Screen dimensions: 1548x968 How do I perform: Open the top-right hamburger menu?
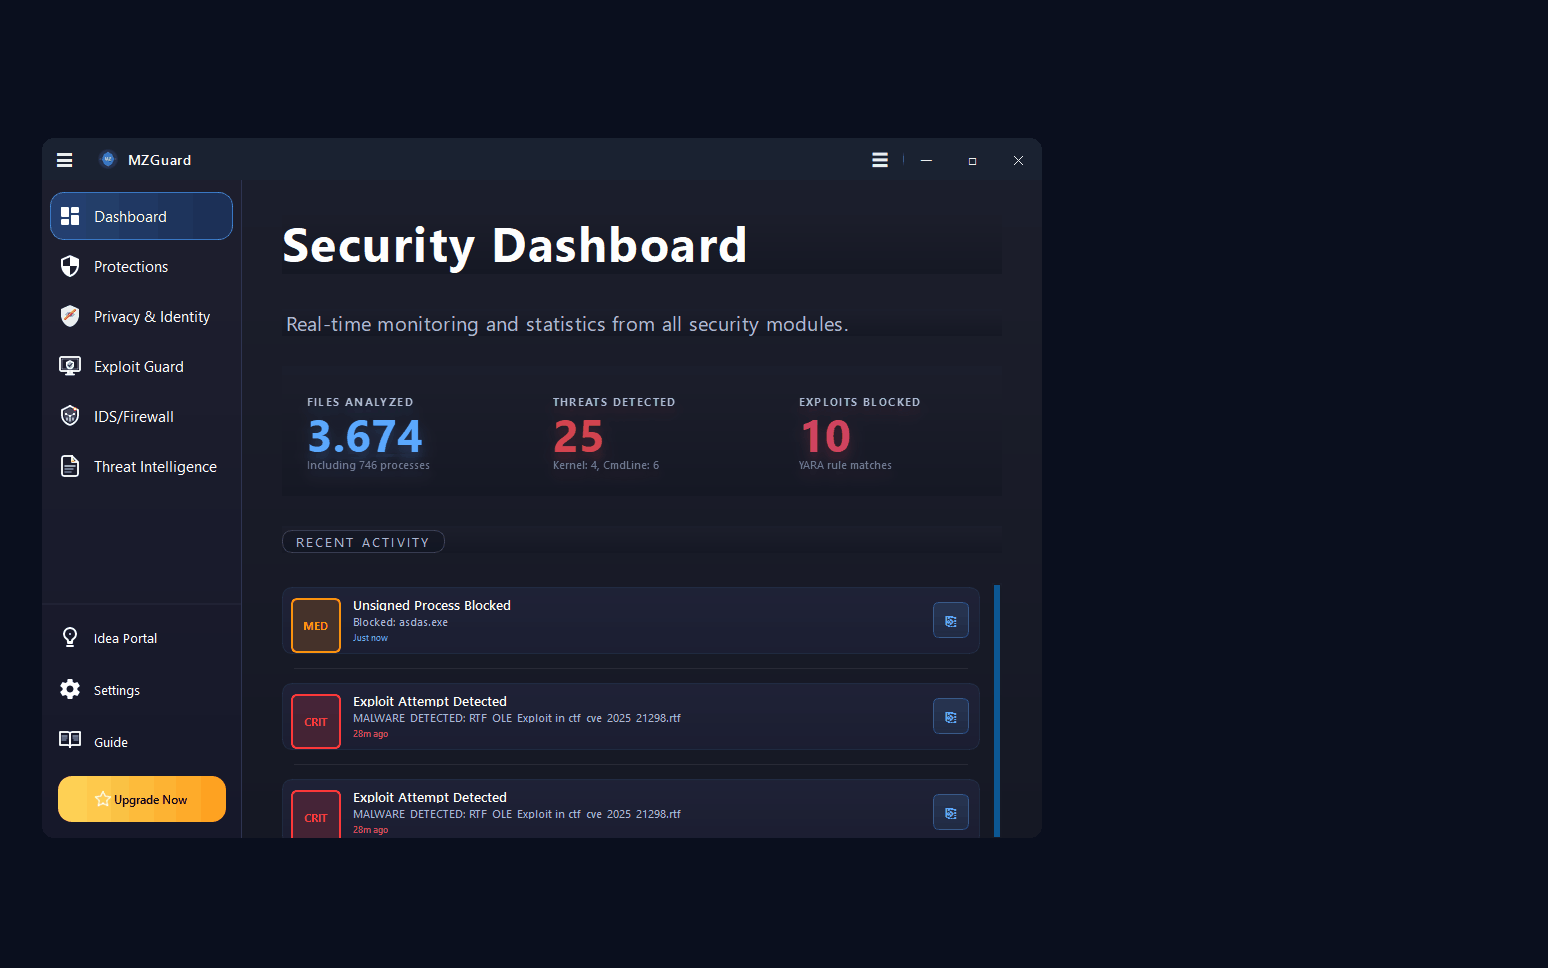point(879,159)
